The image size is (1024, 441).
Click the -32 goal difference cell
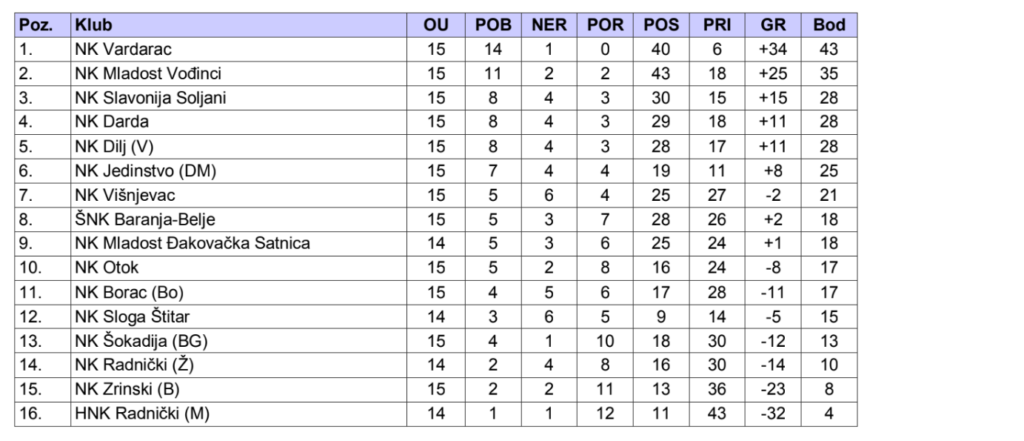[773, 413]
